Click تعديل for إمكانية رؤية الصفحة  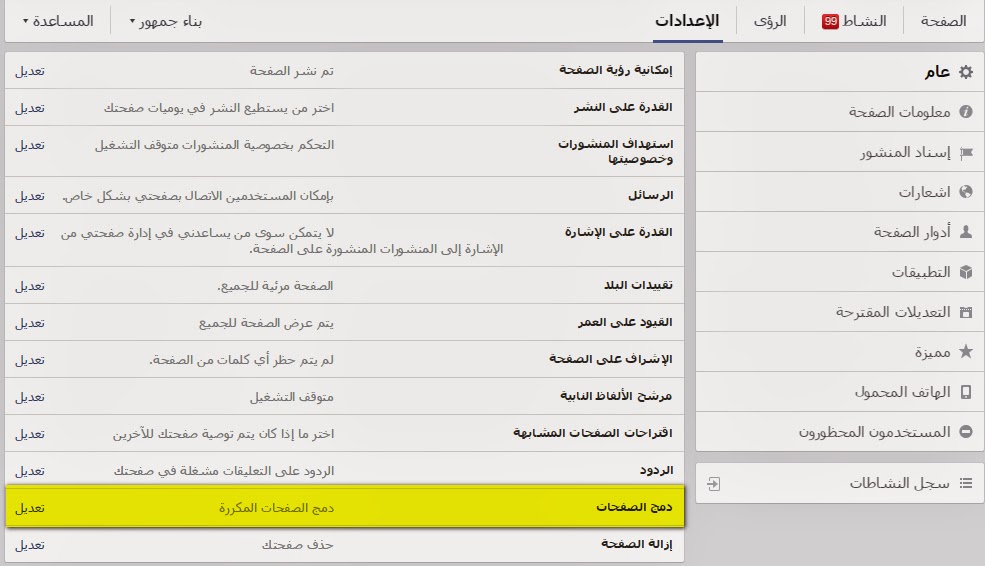coord(30,71)
